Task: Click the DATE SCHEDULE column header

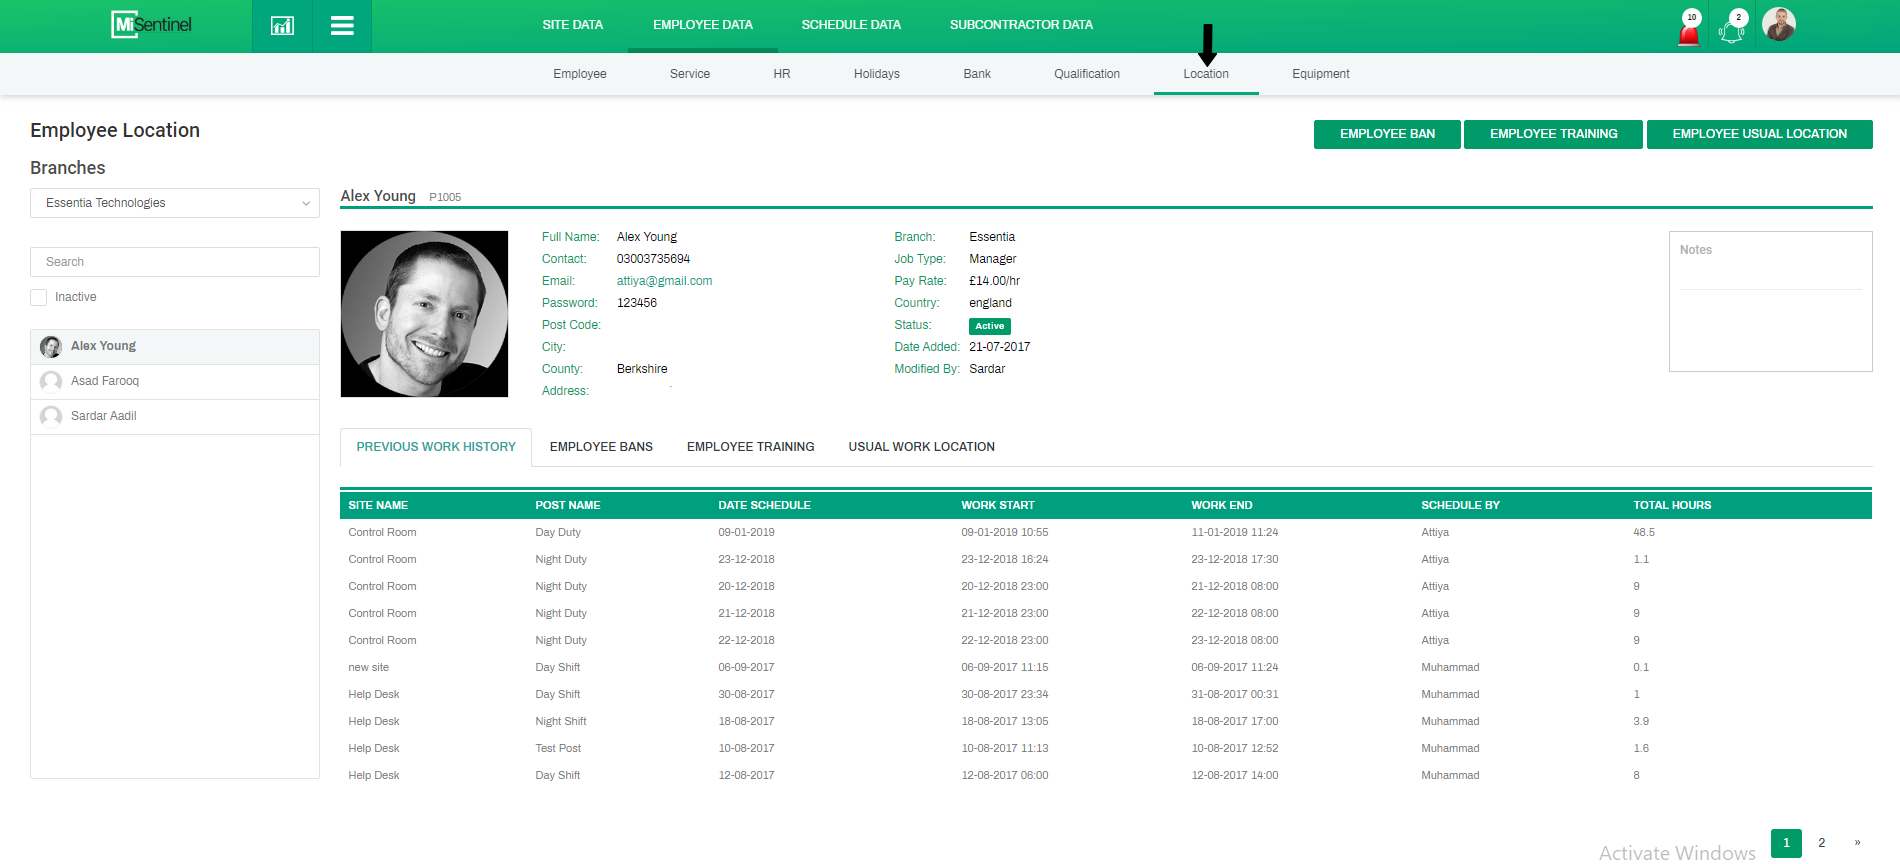Action: (764, 505)
